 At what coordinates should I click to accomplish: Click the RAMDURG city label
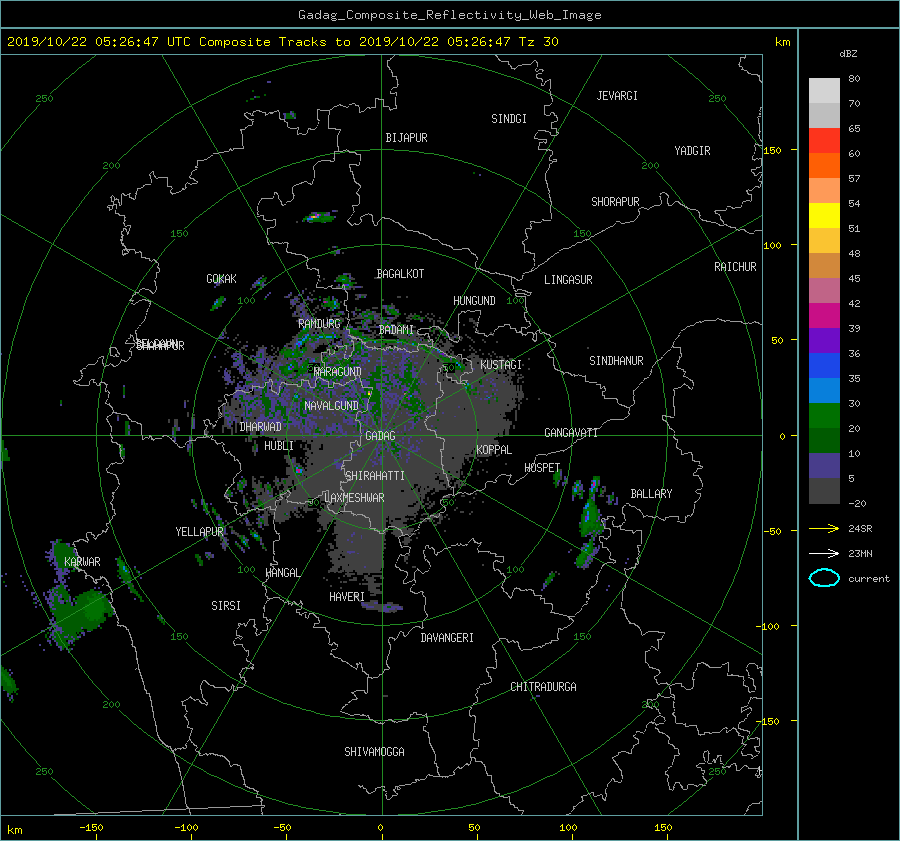tap(319, 324)
